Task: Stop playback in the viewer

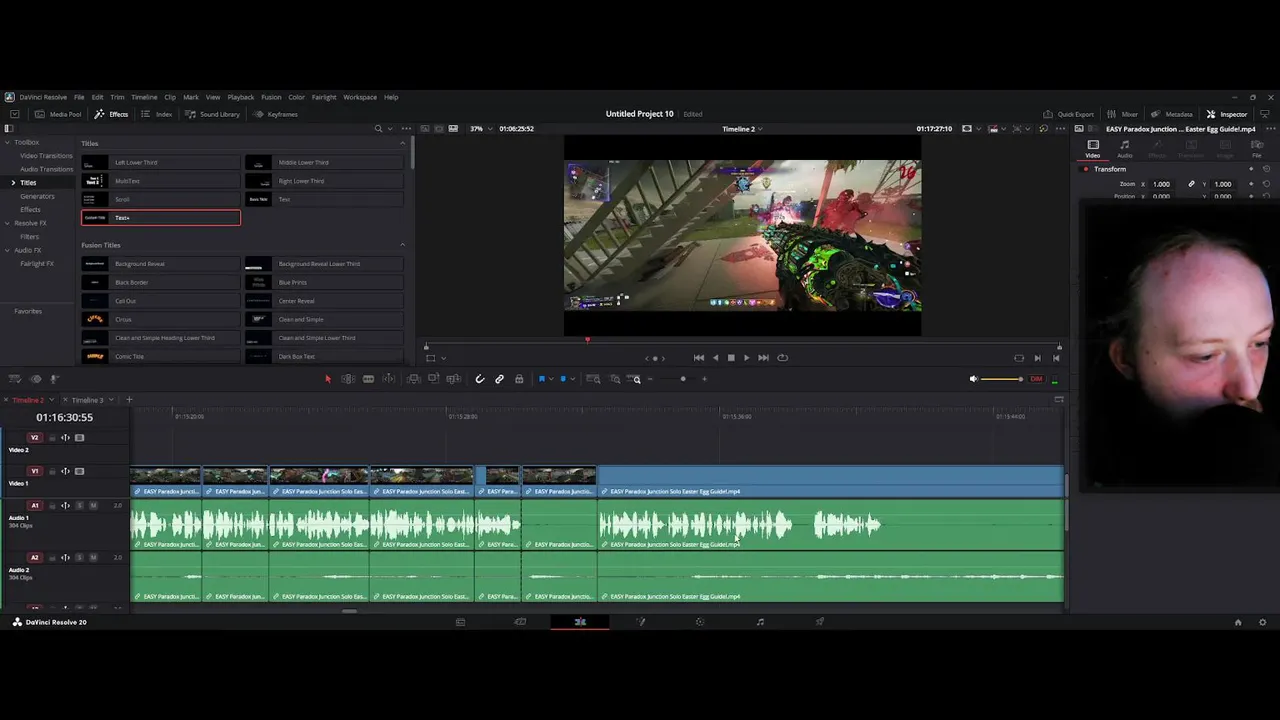Action: [x=731, y=358]
